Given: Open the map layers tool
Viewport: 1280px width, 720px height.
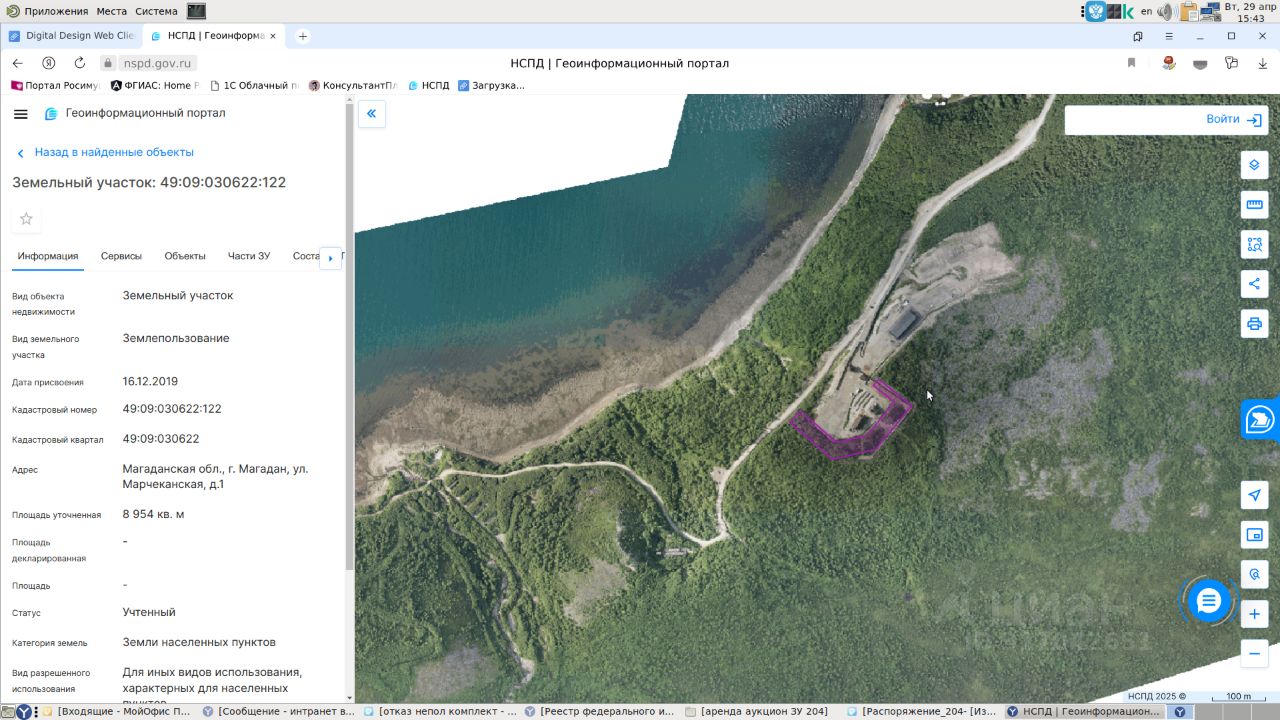Looking at the screenshot, I should 1254,165.
